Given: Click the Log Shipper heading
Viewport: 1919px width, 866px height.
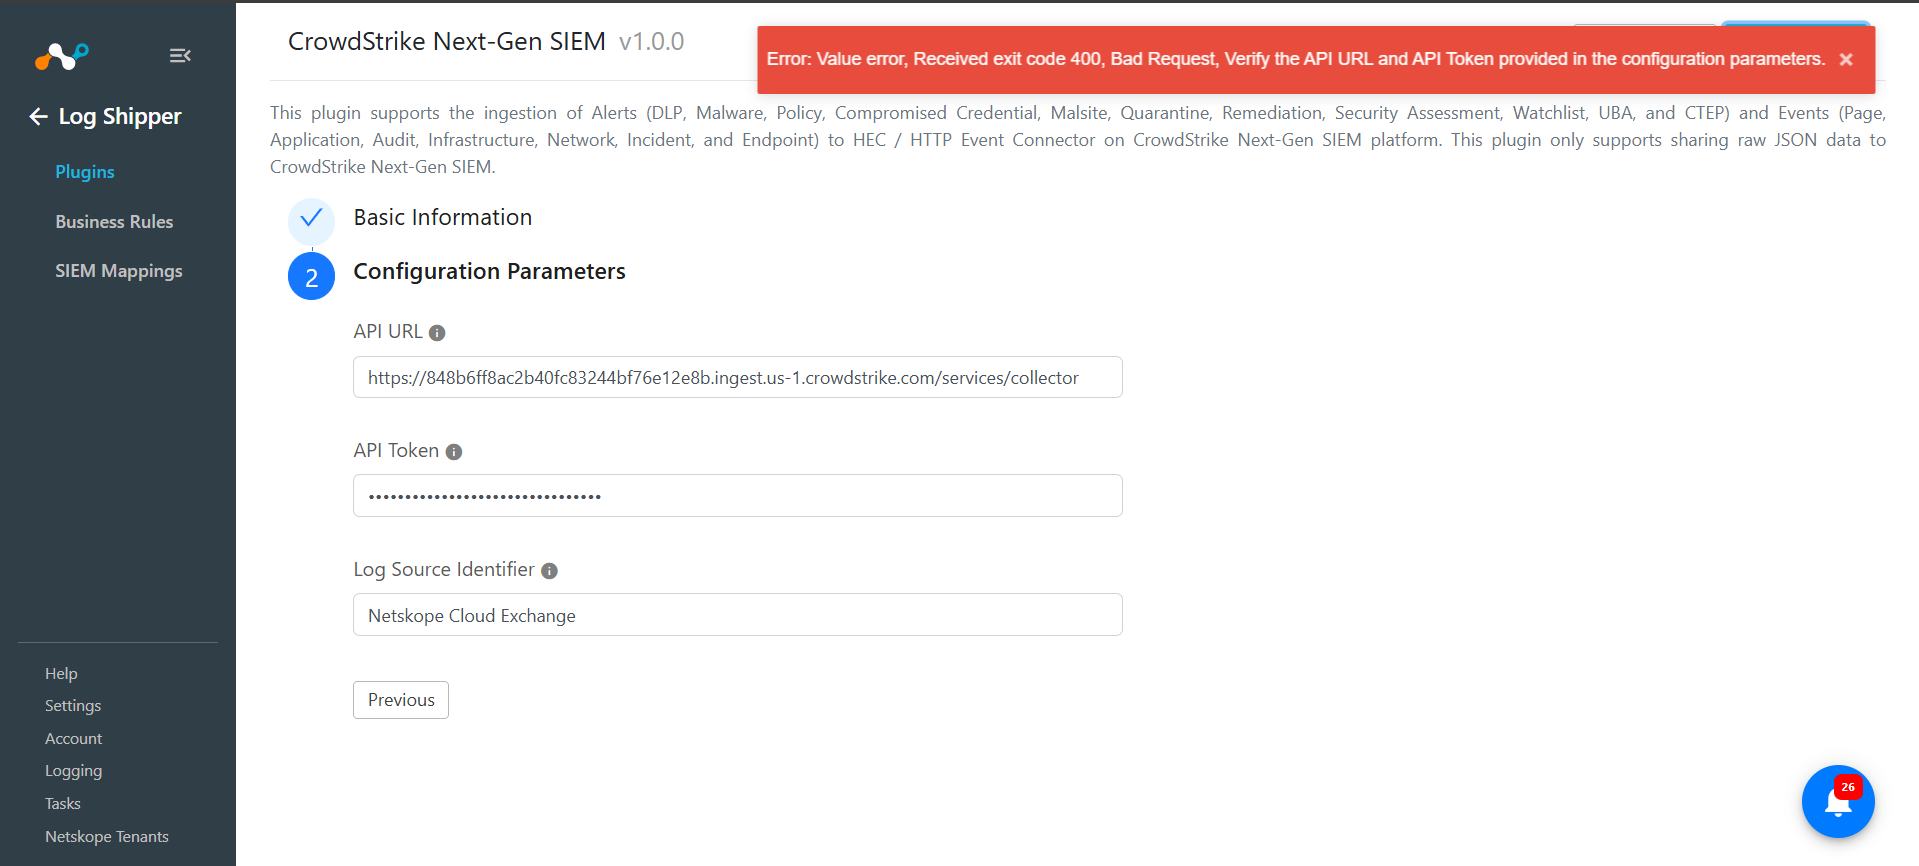Looking at the screenshot, I should click(120, 117).
